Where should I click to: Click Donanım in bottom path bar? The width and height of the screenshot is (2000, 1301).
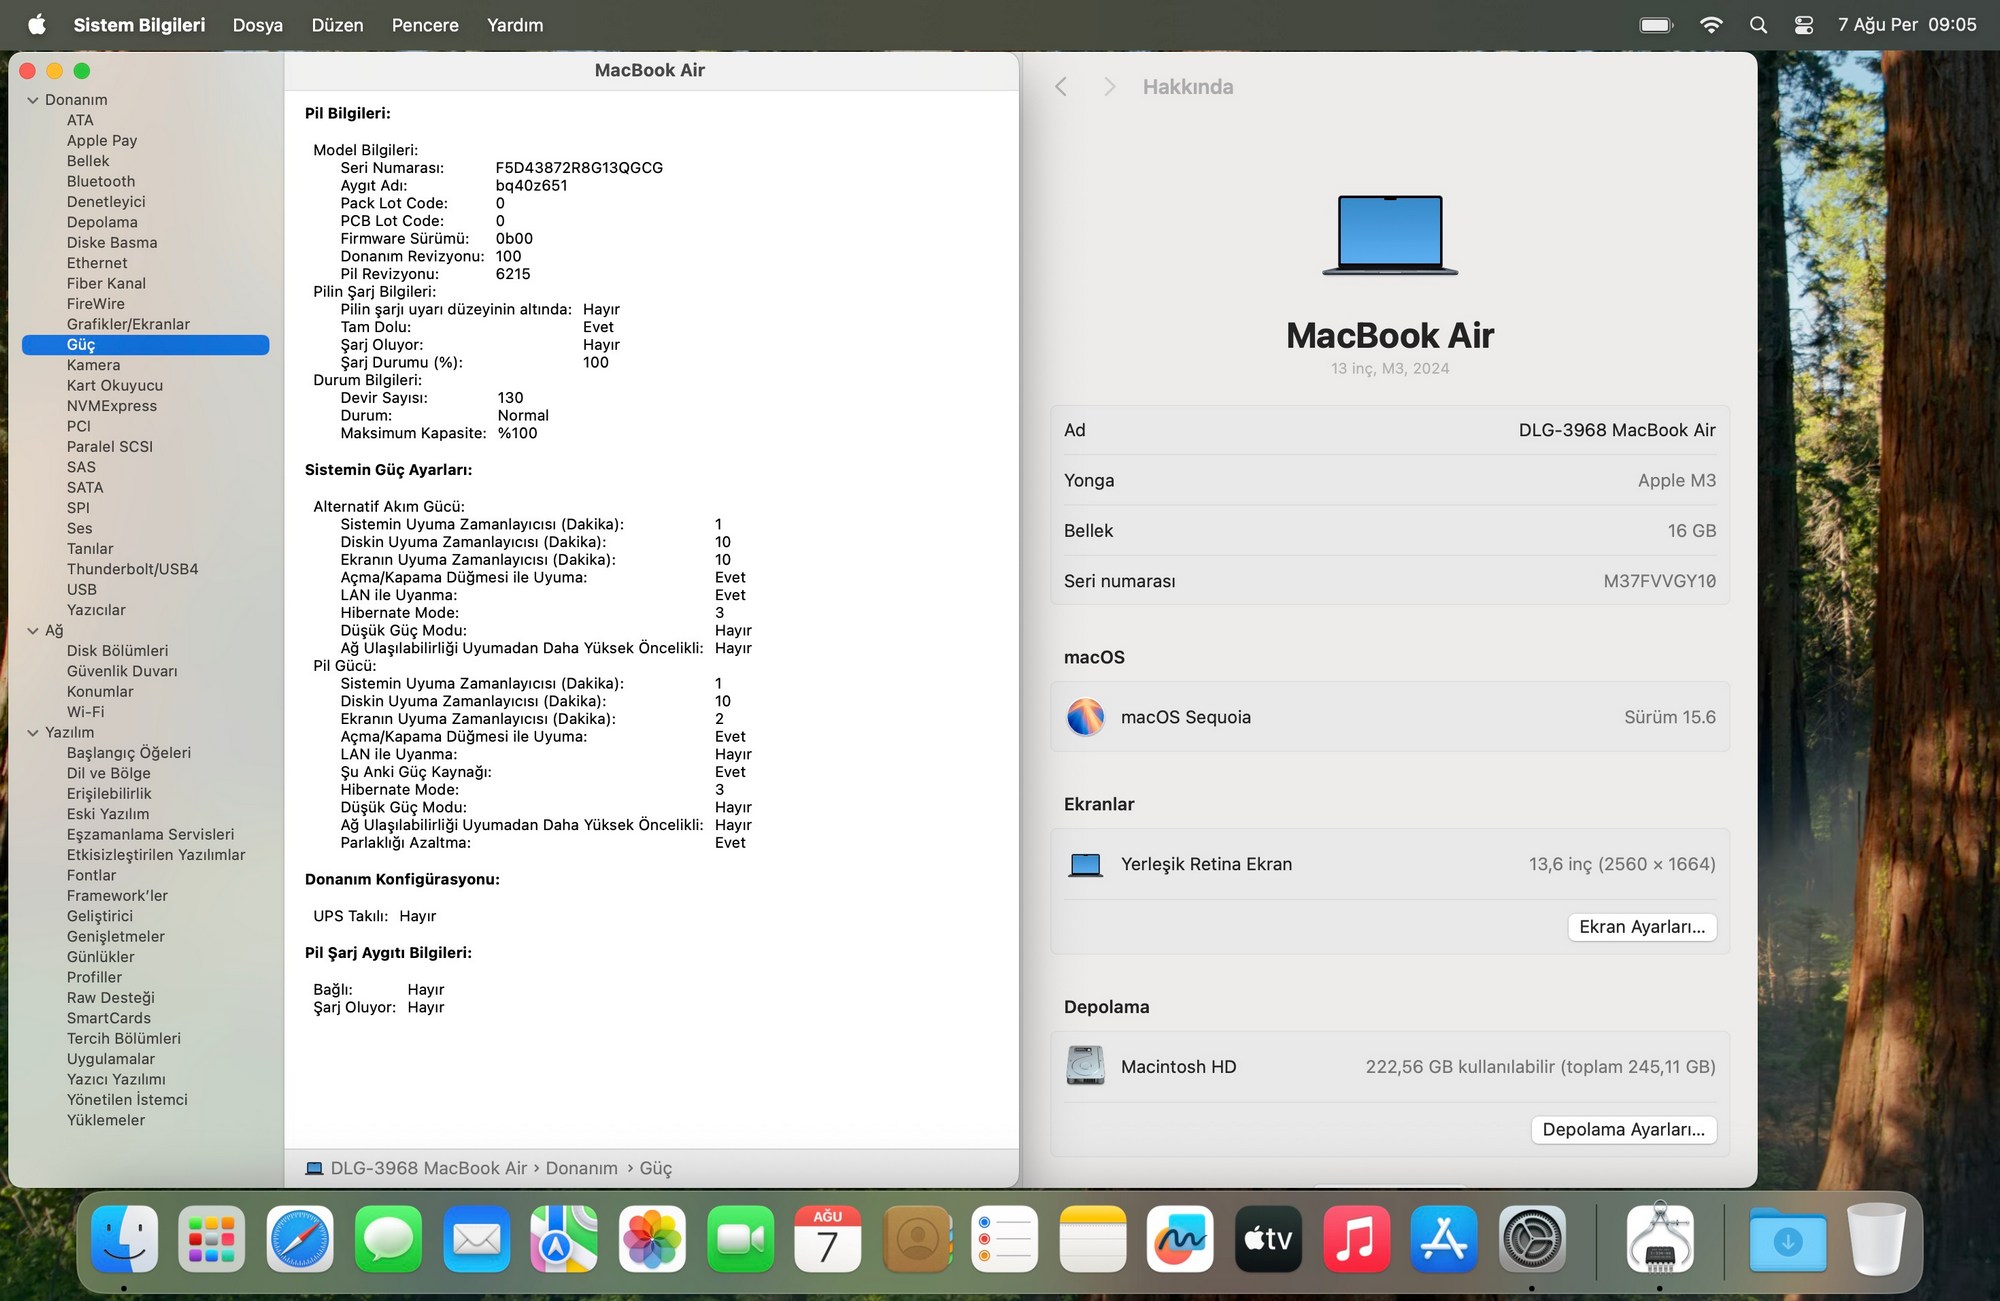(582, 1168)
